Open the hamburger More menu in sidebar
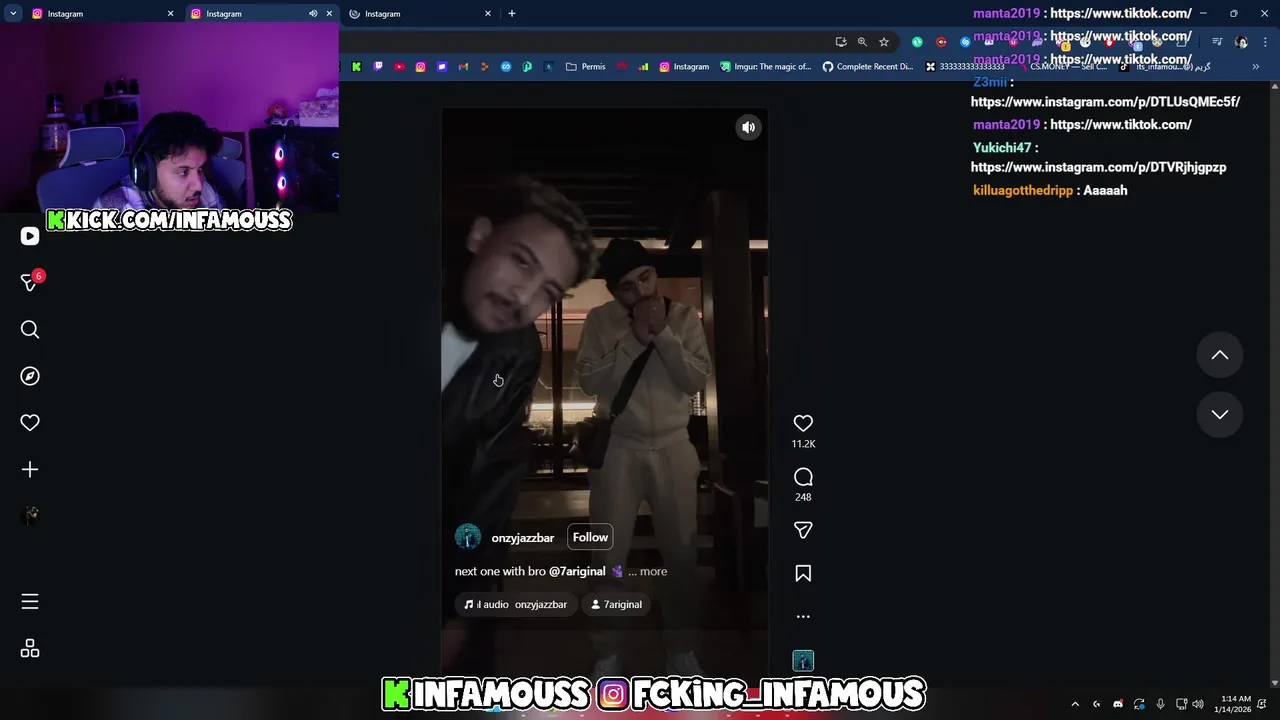 coord(30,601)
